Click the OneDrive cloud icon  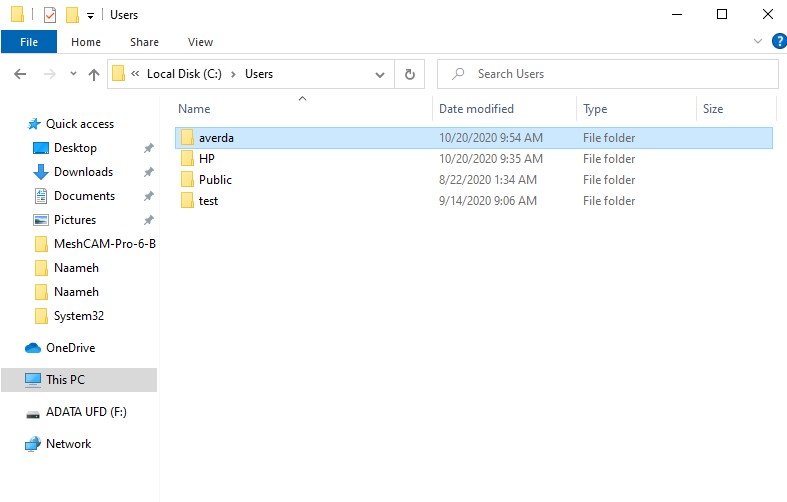click(x=33, y=348)
